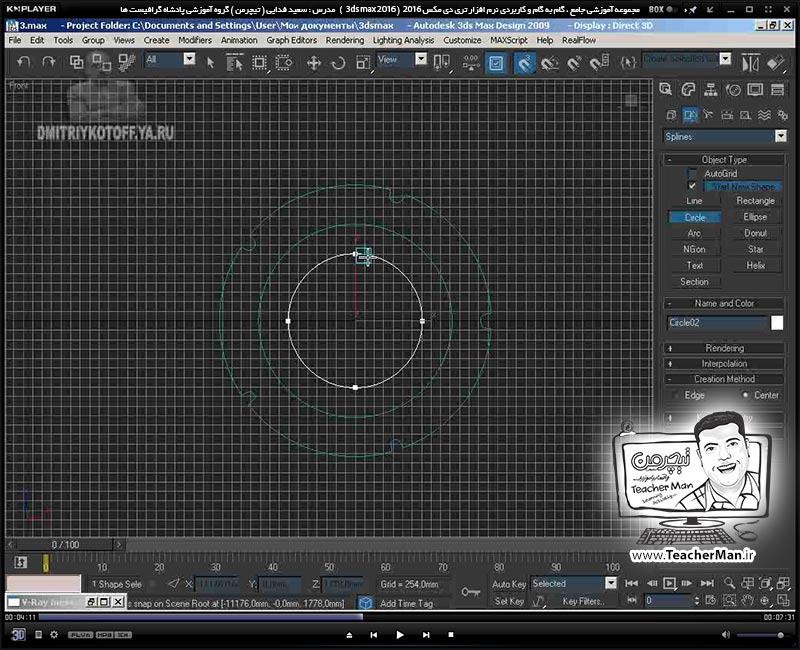
Task: Select the Center creation method radio
Action: (x=745, y=395)
